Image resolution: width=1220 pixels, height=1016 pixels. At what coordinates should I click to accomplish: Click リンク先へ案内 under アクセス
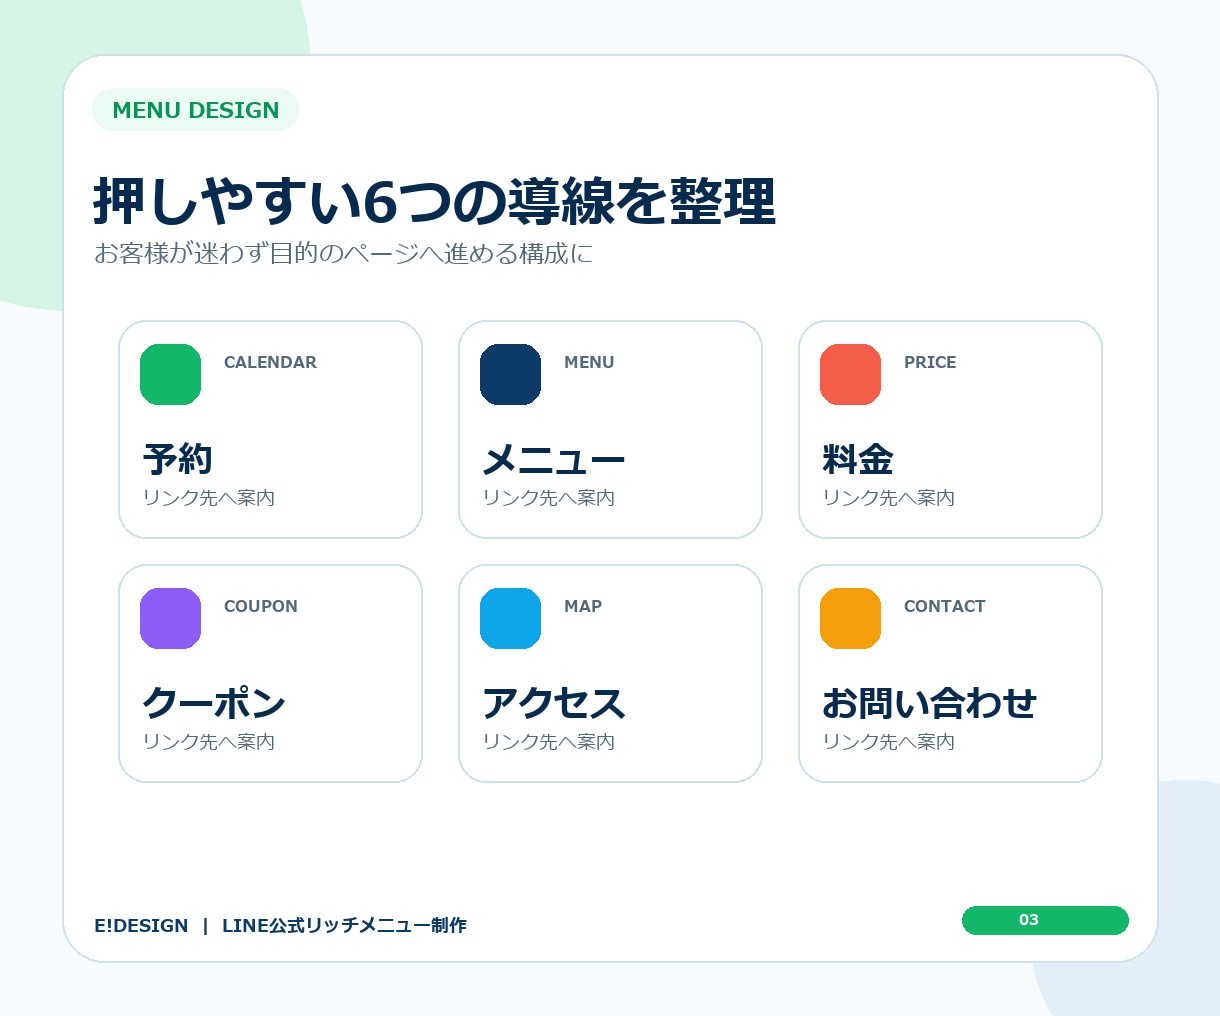[549, 741]
